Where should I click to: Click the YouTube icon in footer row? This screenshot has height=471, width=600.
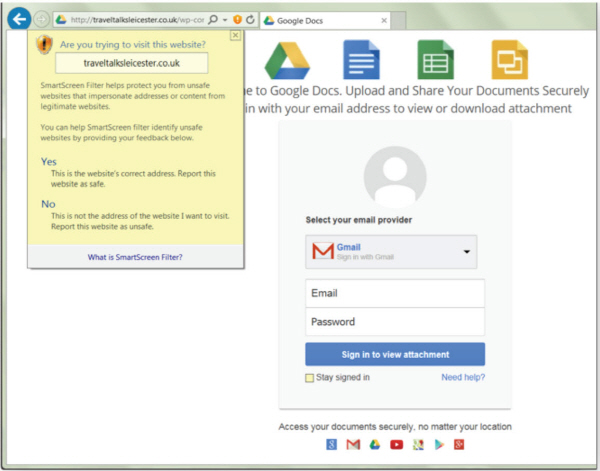click(396, 444)
